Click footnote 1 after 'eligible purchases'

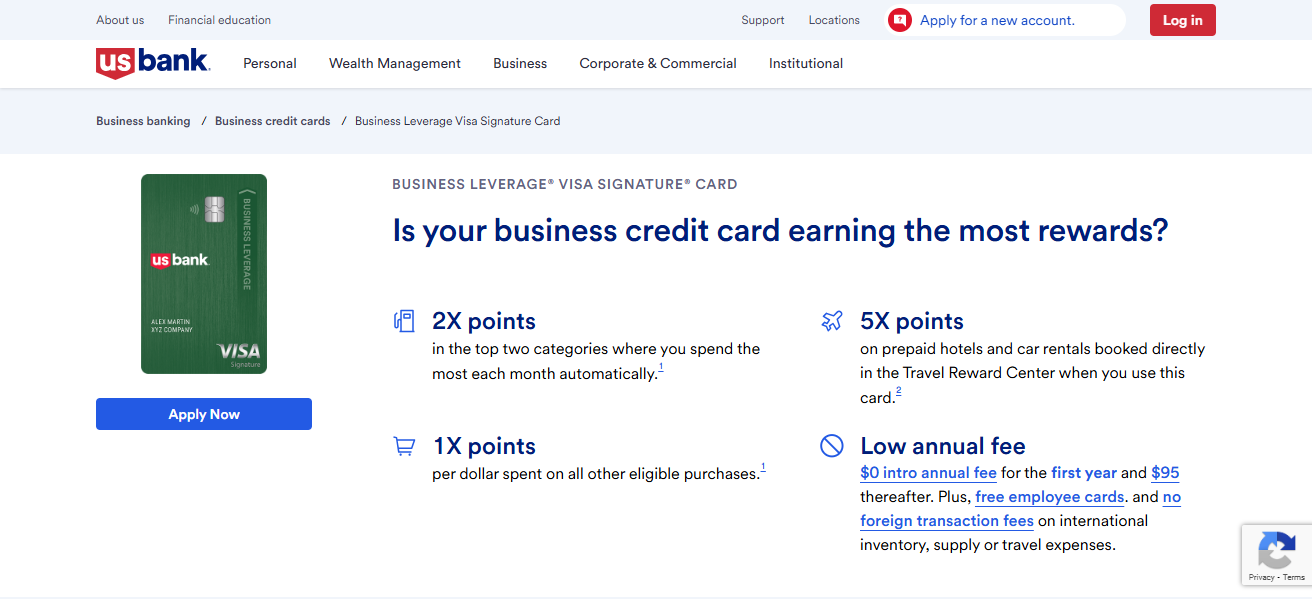pos(763,468)
